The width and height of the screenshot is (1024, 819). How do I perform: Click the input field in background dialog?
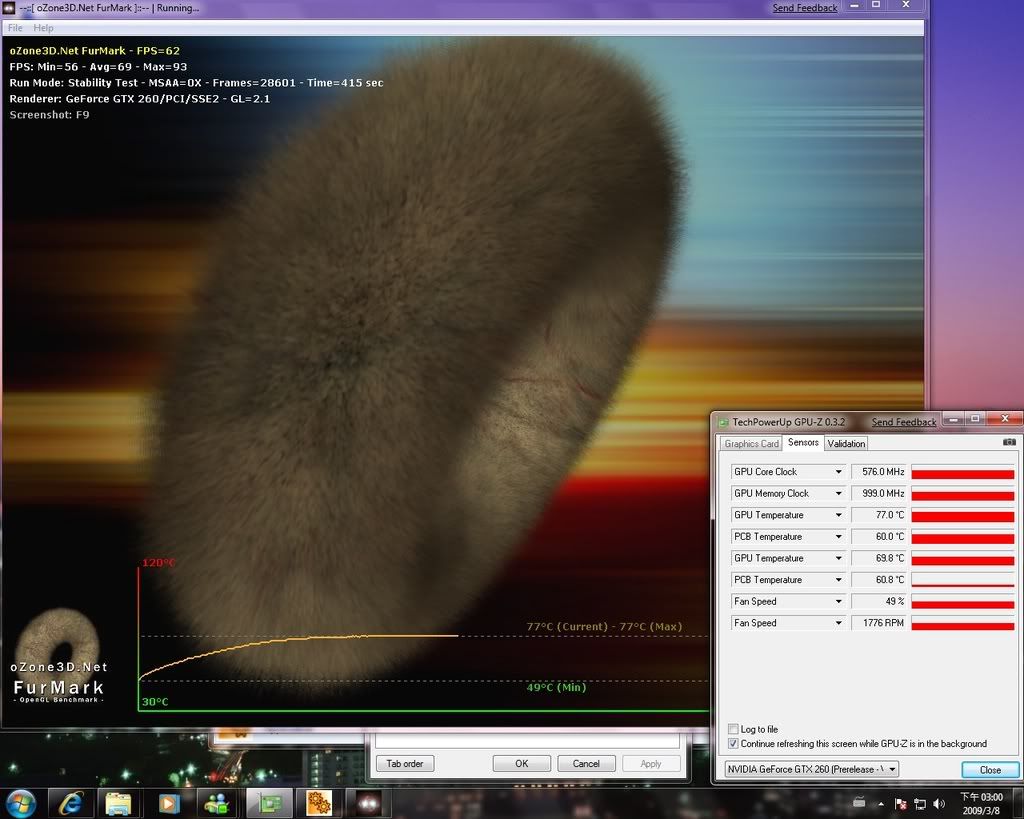(528, 741)
